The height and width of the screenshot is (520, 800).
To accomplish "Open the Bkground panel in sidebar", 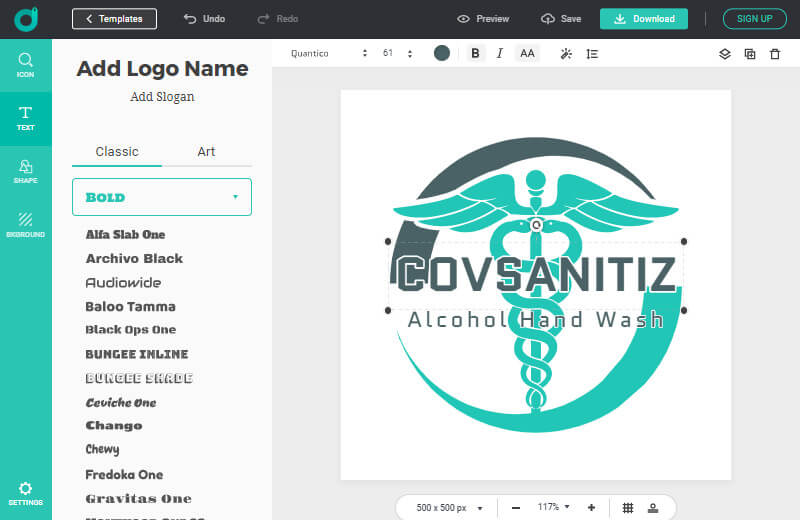I will [x=26, y=224].
